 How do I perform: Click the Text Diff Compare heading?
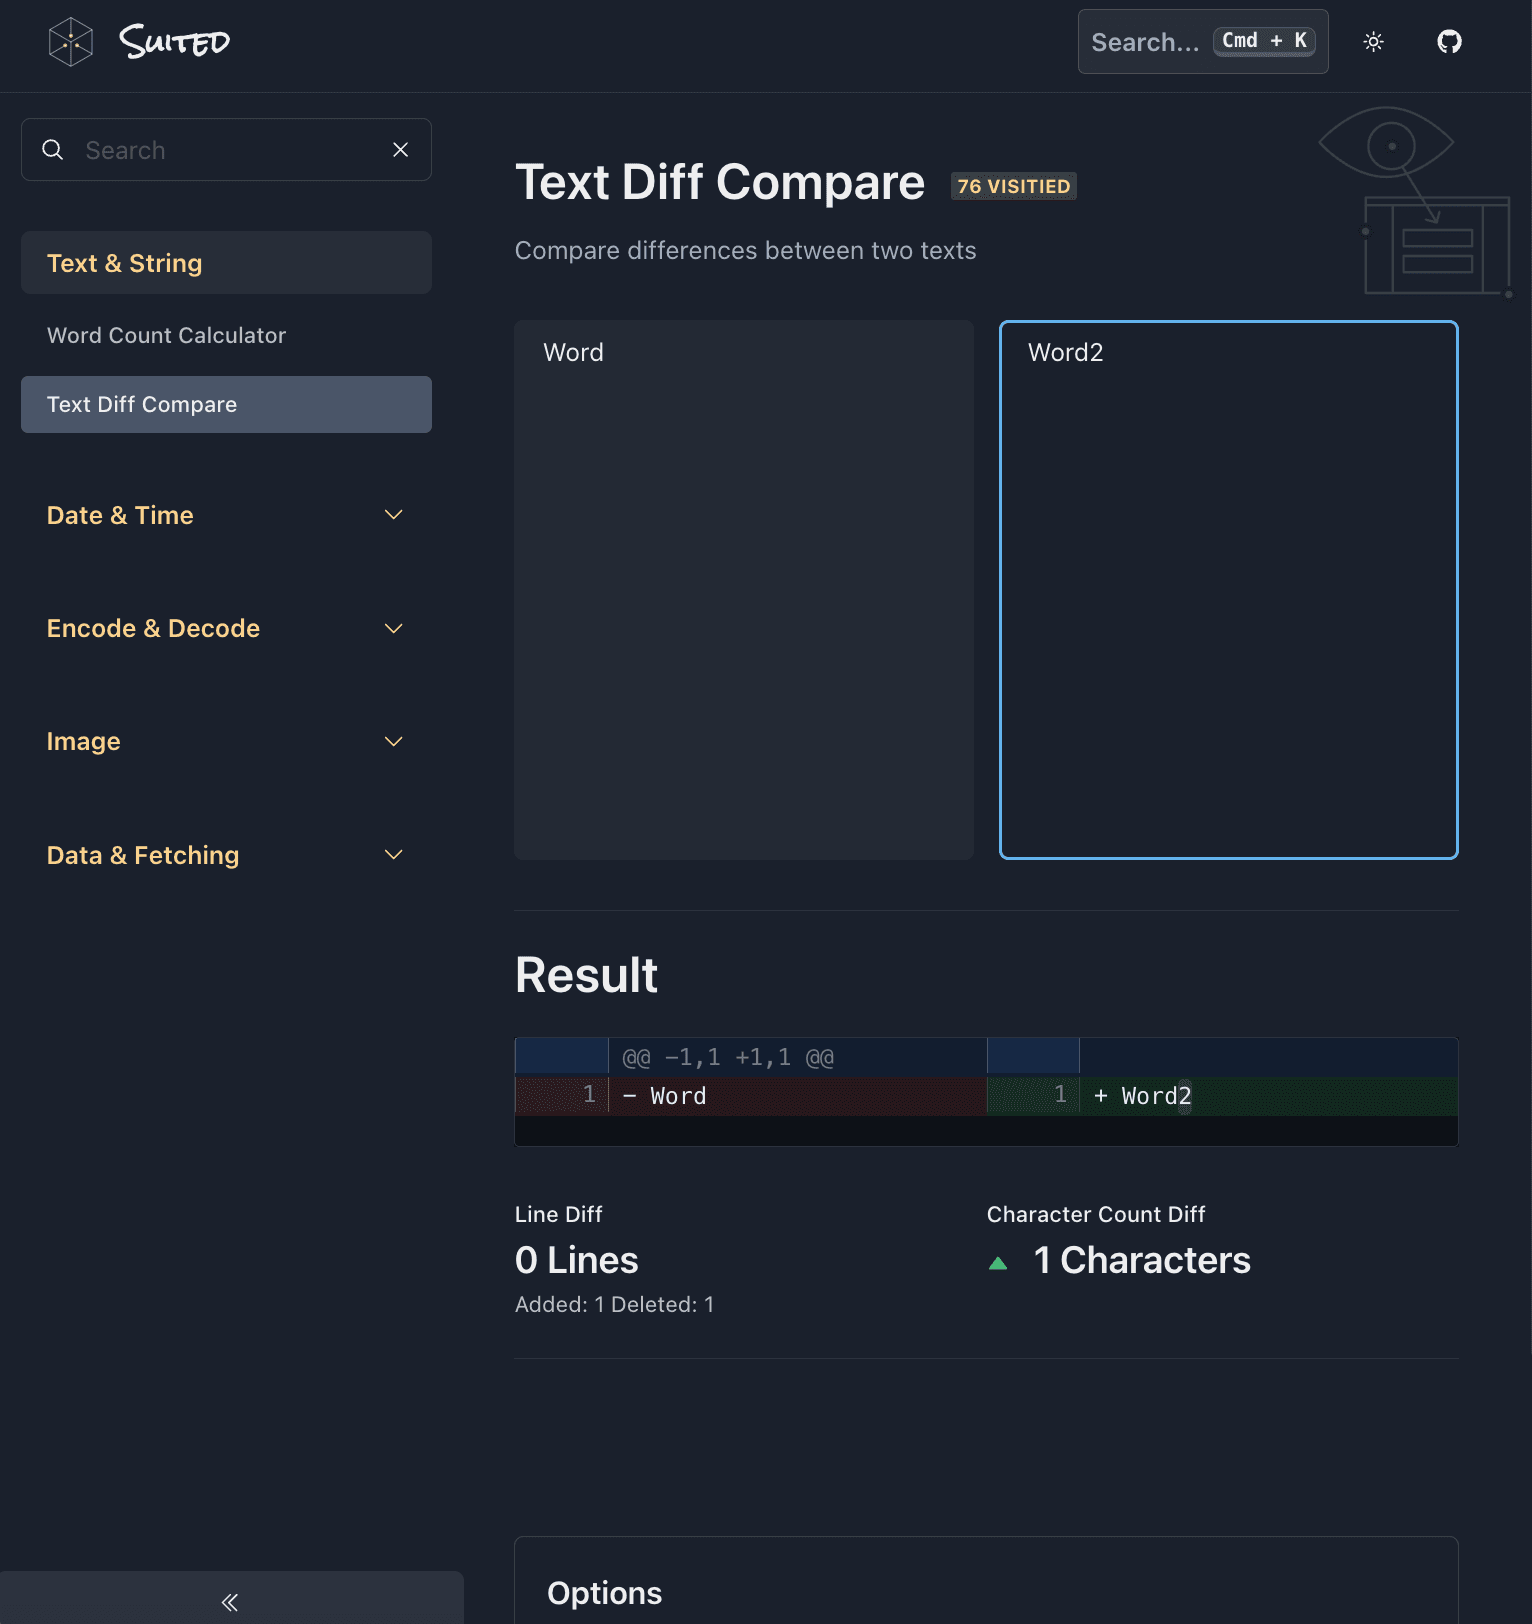720,182
